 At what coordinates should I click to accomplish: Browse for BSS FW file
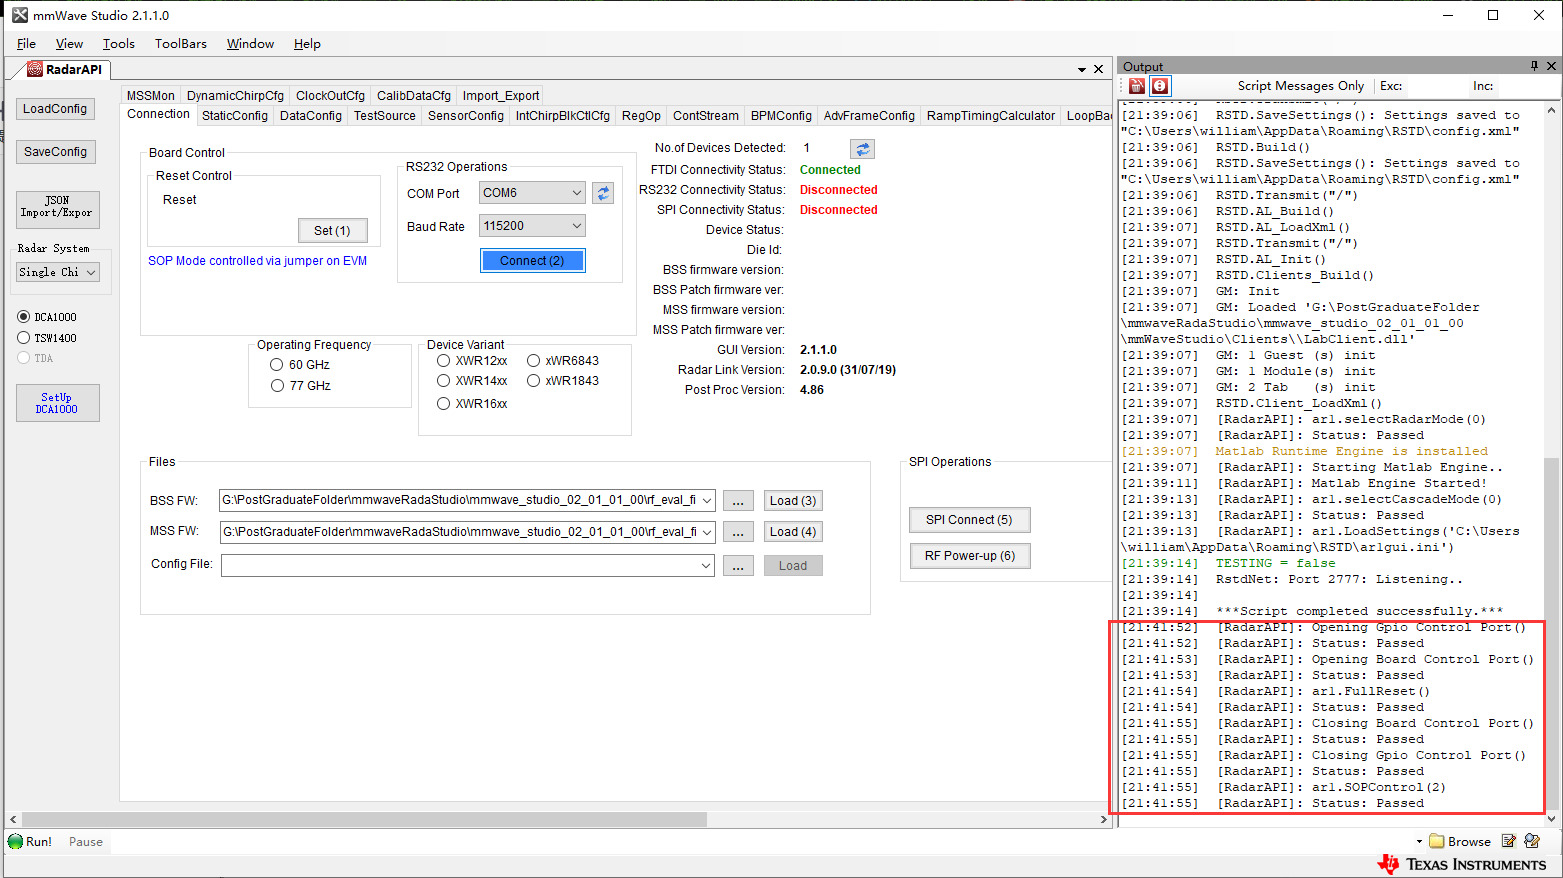tap(738, 501)
